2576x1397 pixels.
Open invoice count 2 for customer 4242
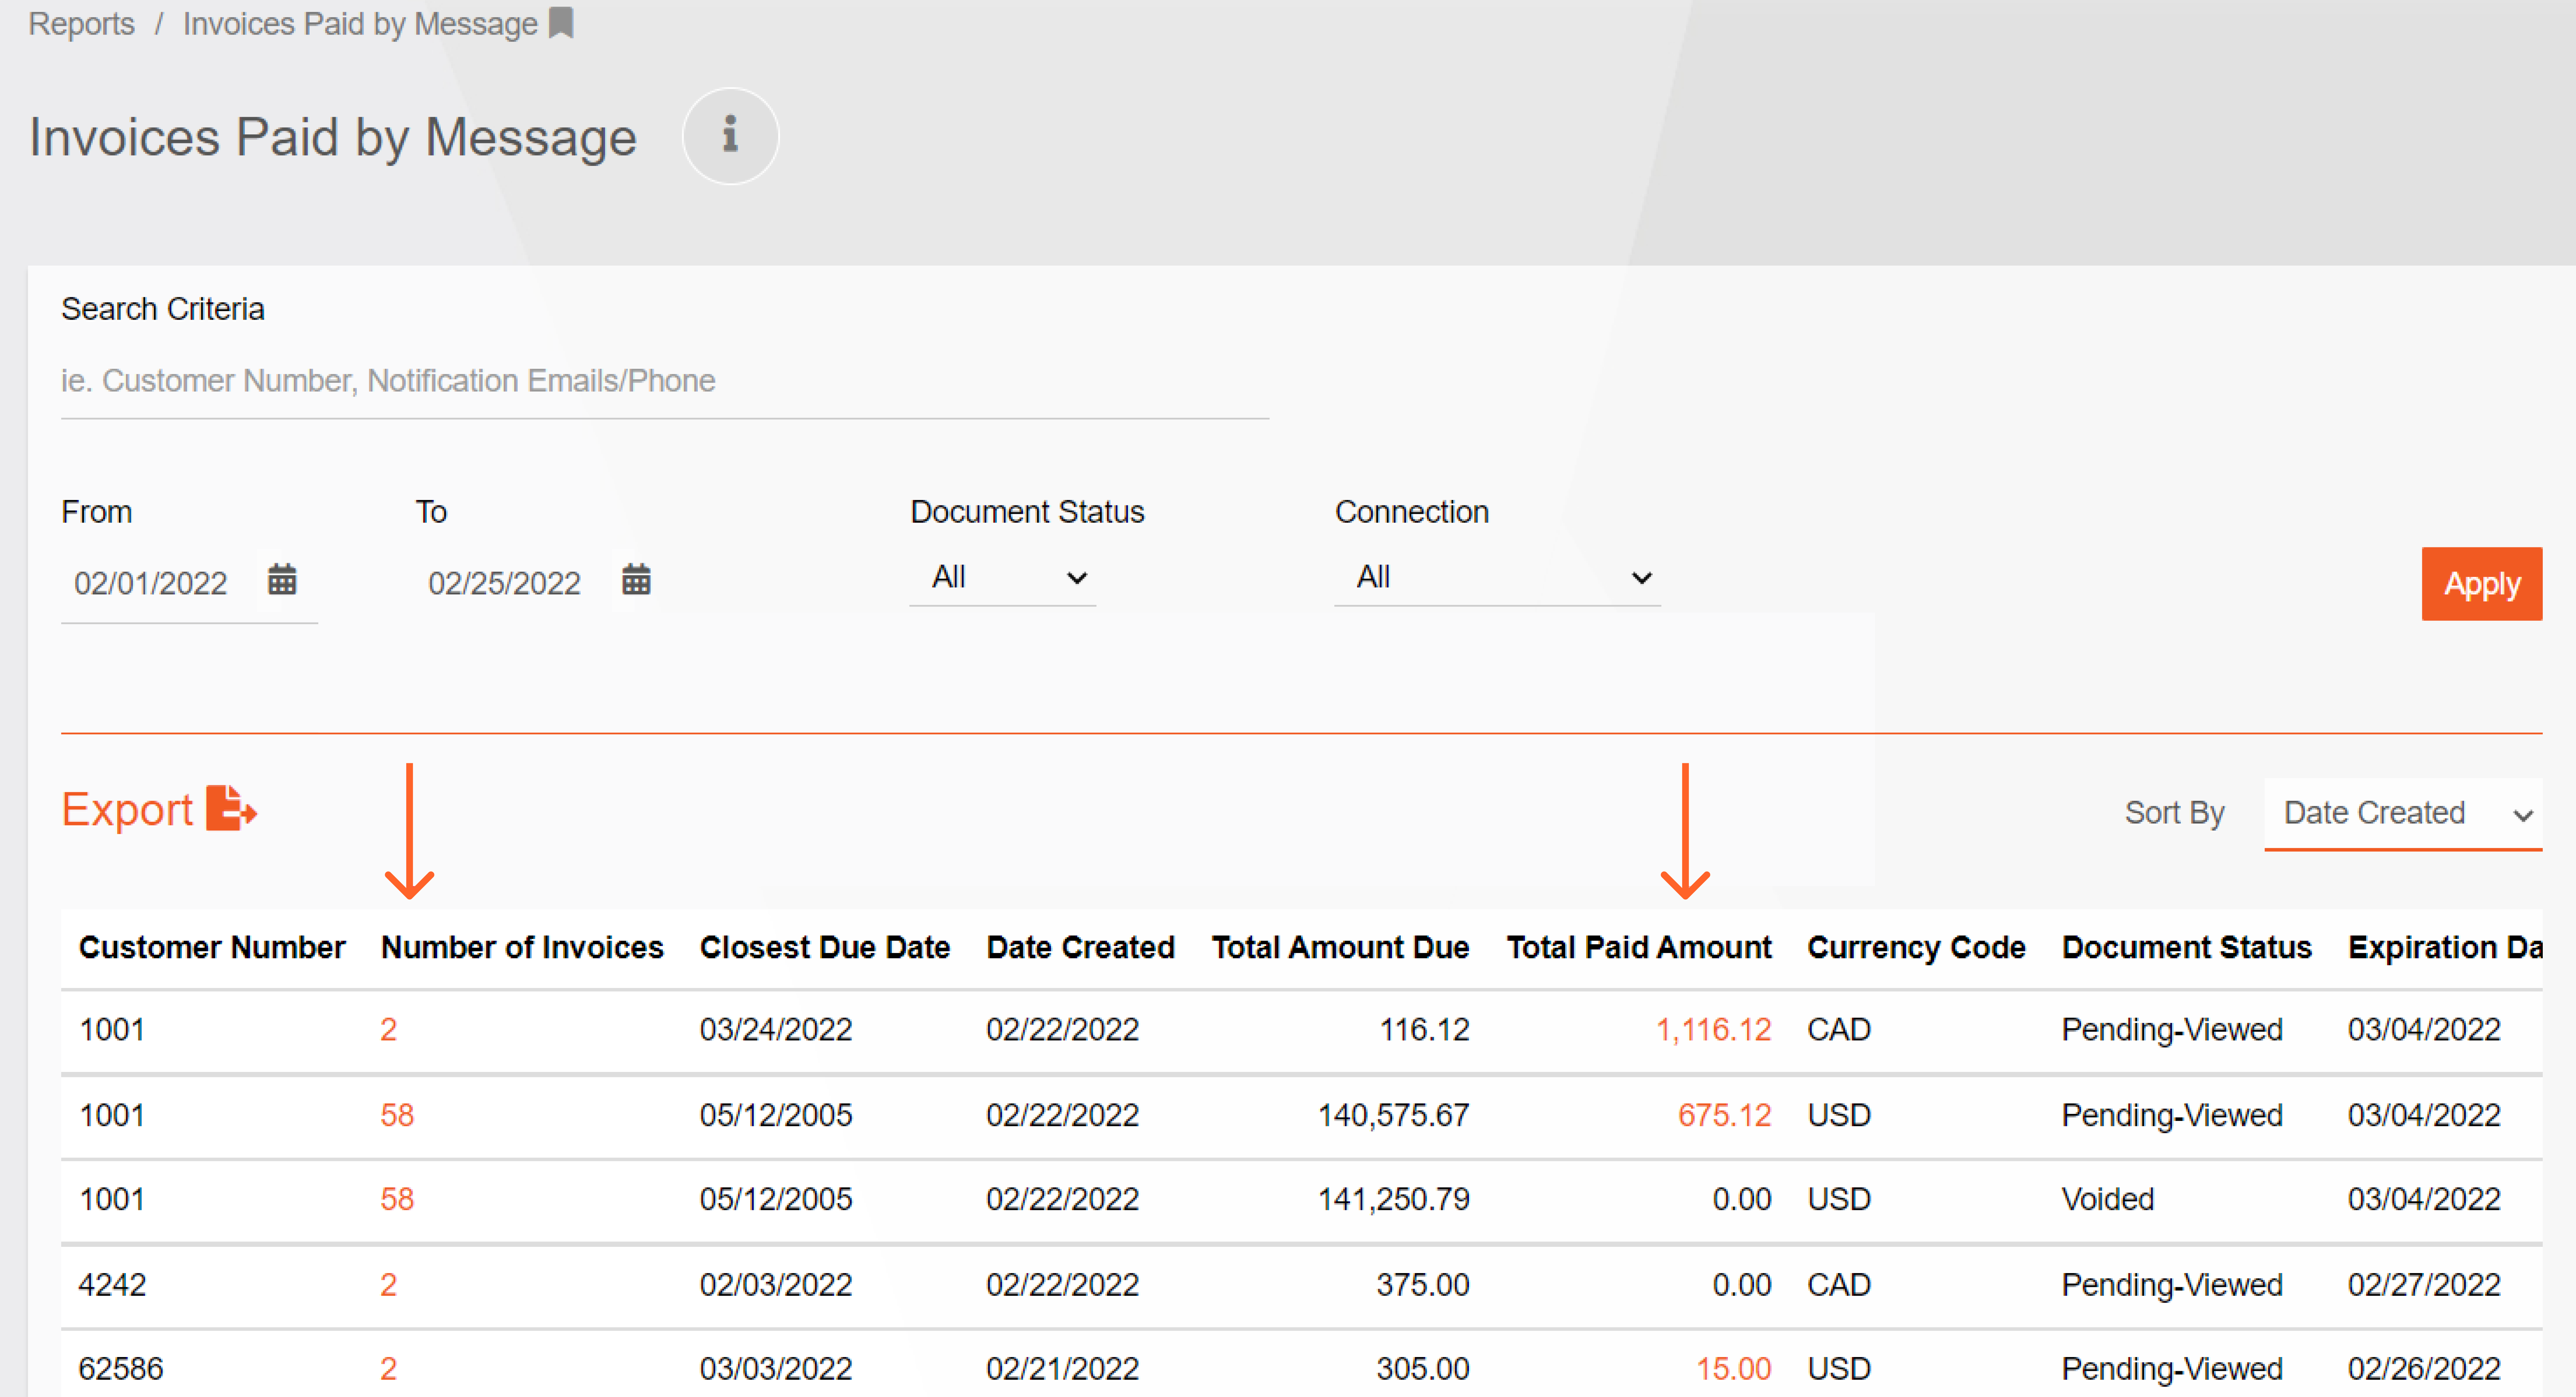[x=389, y=1284]
